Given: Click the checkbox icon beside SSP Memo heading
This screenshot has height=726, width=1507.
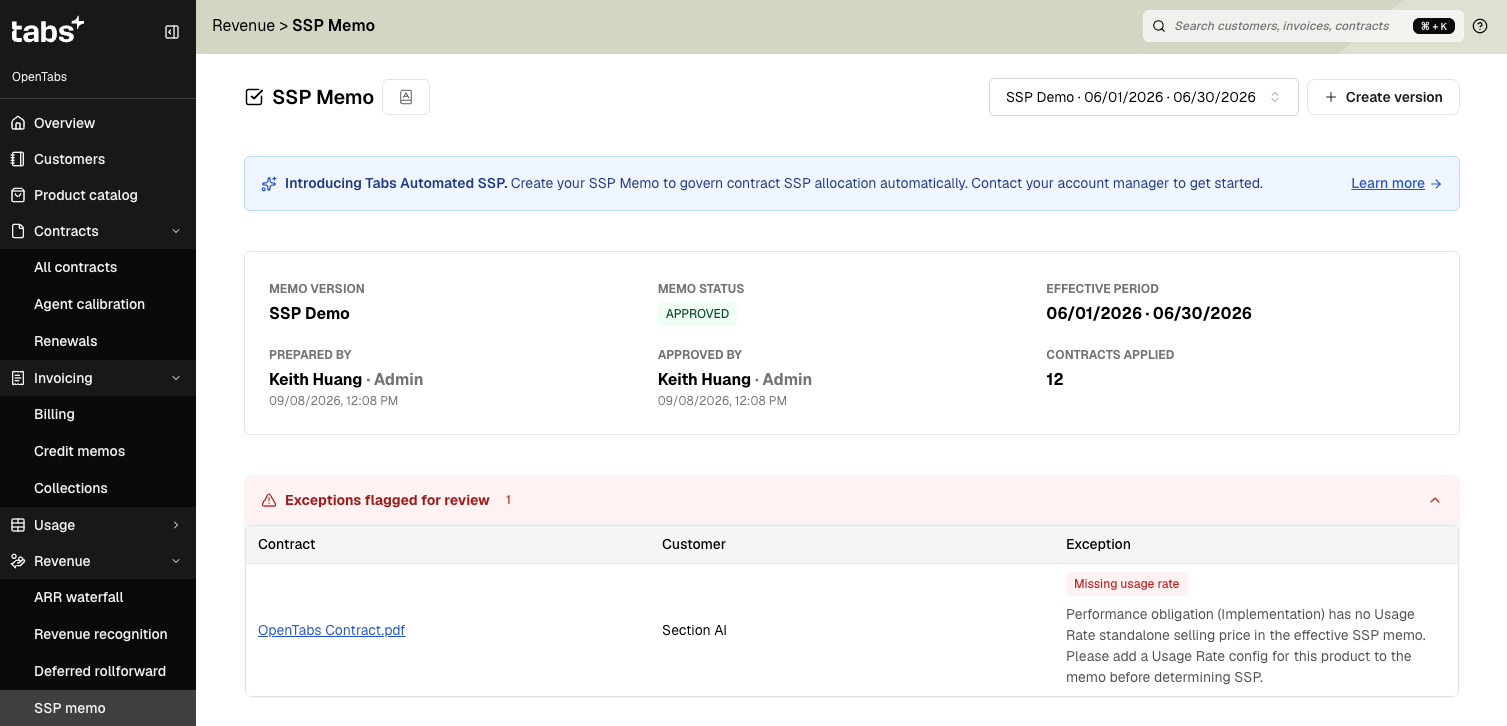Looking at the screenshot, I should pyautogui.click(x=254, y=97).
